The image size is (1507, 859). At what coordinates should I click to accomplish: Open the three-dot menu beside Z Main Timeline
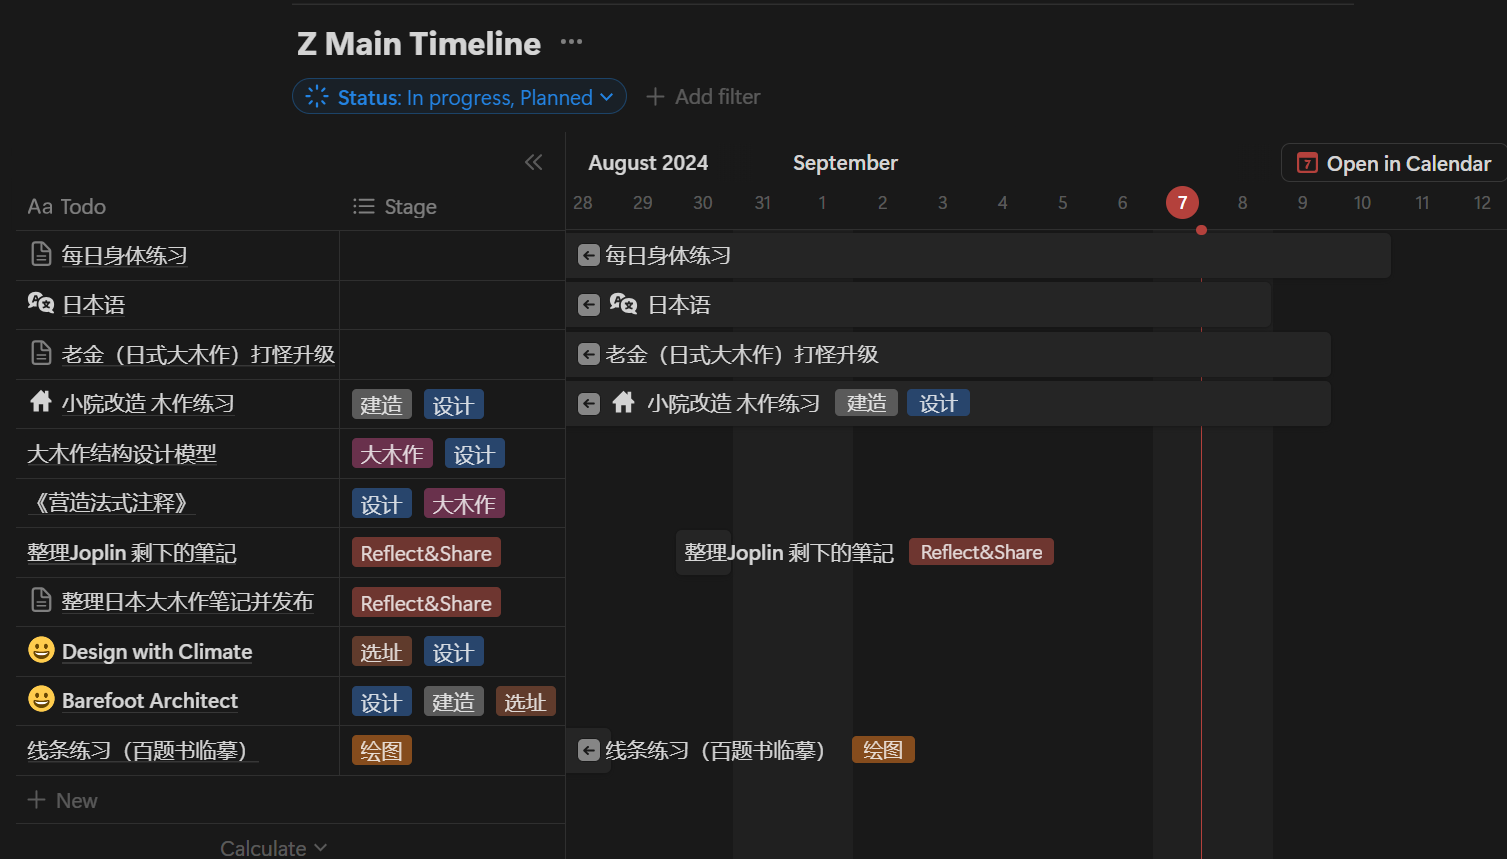pyautogui.click(x=571, y=42)
